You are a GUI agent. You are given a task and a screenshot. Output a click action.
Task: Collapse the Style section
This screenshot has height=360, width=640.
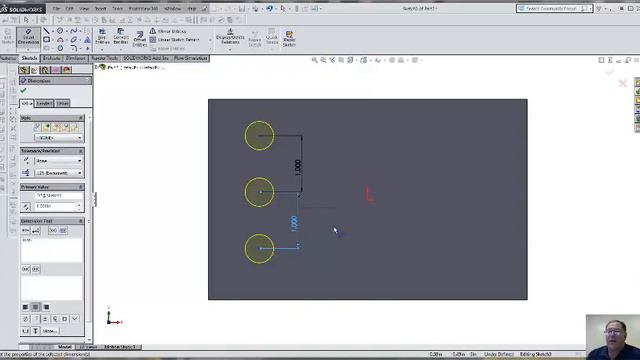tap(80, 118)
